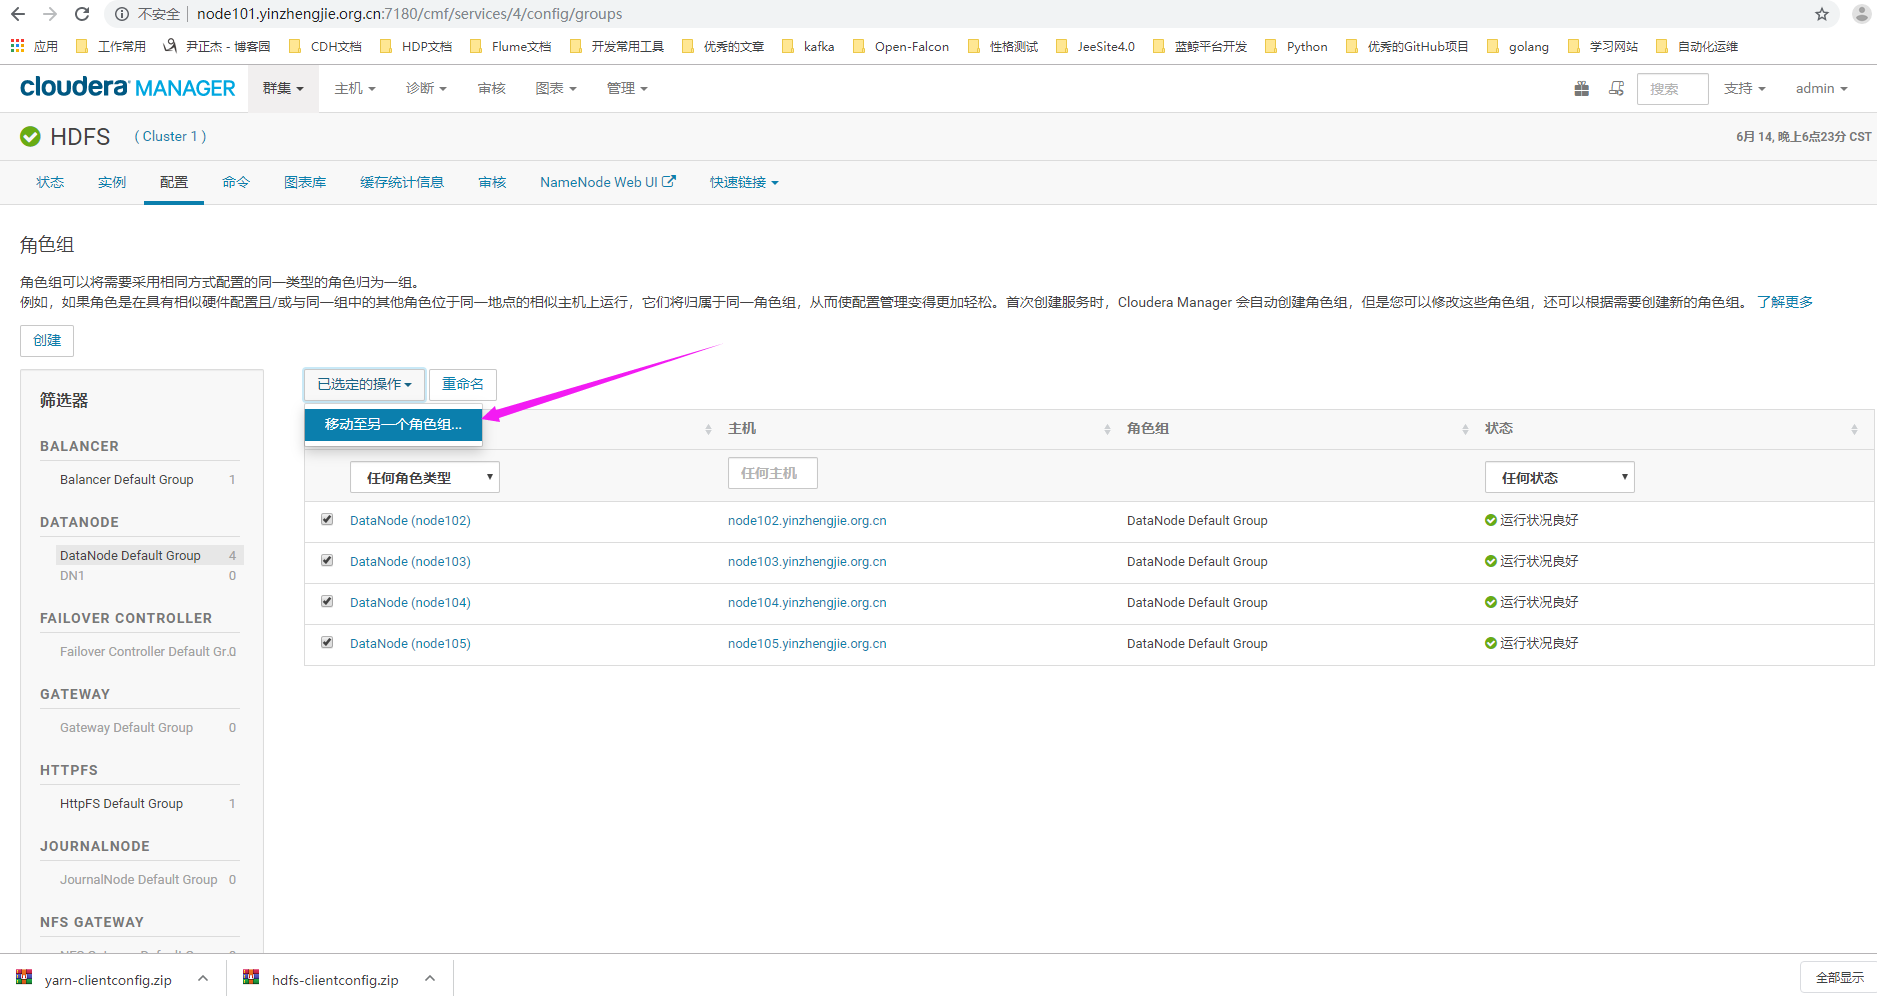
Task: Uncheck the DataNode (node102) checkbox
Action: 327,519
